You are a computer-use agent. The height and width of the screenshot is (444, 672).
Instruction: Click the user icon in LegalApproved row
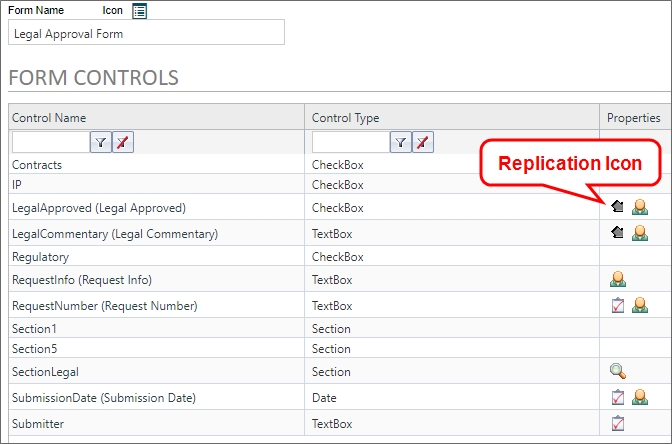pos(639,207)
